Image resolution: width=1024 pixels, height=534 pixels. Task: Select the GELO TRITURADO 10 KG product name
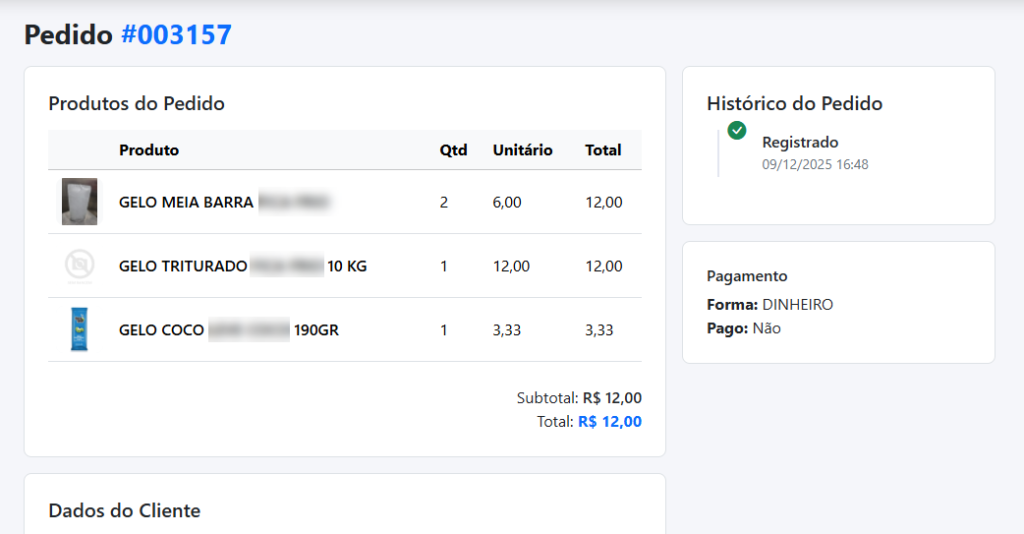click(x=242, y=266)
